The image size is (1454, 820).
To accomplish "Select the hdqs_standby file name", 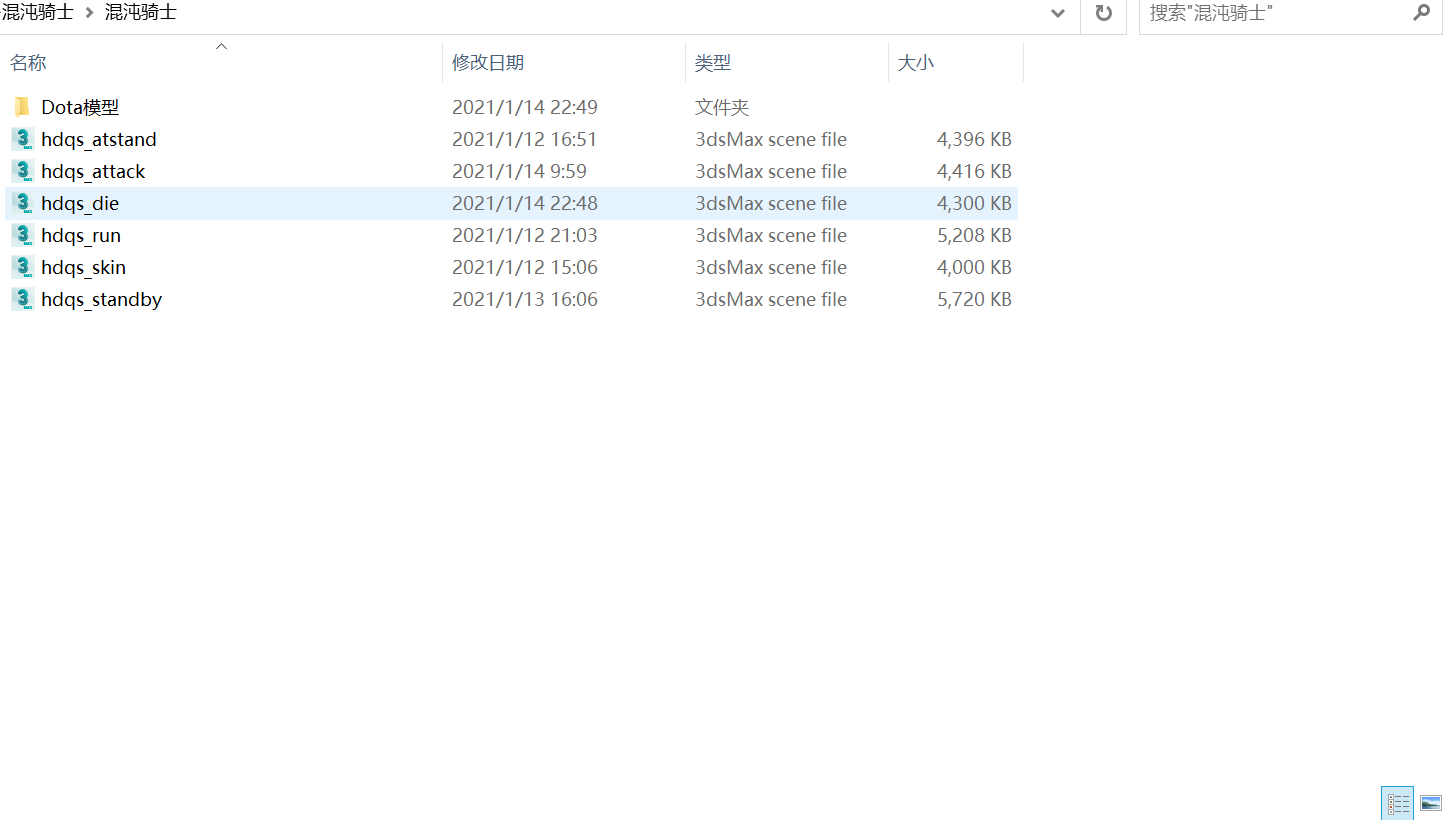I will [x=102, y=299].
